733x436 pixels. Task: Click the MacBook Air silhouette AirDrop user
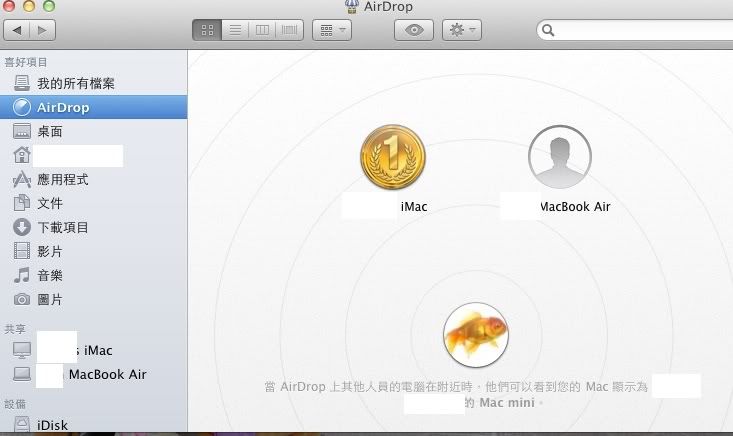click(x=560, y=157)
